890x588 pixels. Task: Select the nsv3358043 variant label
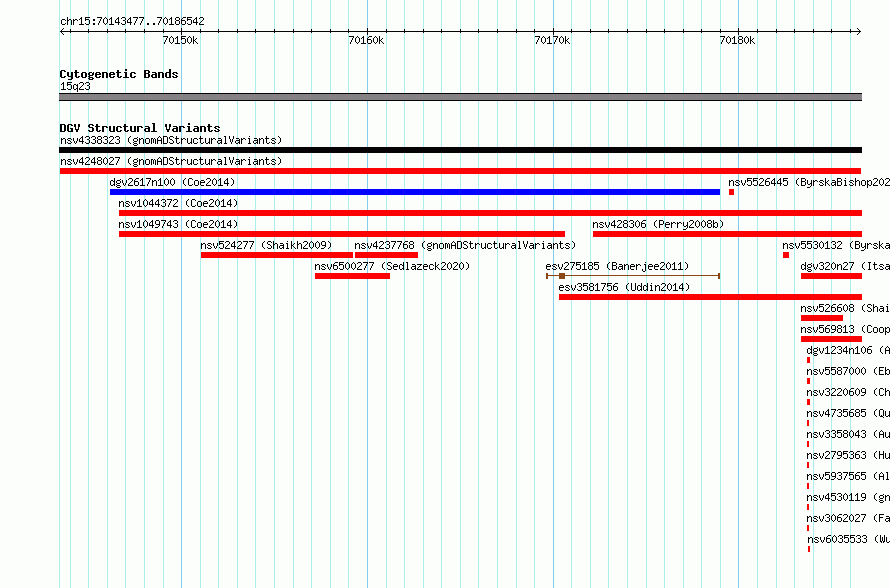(848, 434)
